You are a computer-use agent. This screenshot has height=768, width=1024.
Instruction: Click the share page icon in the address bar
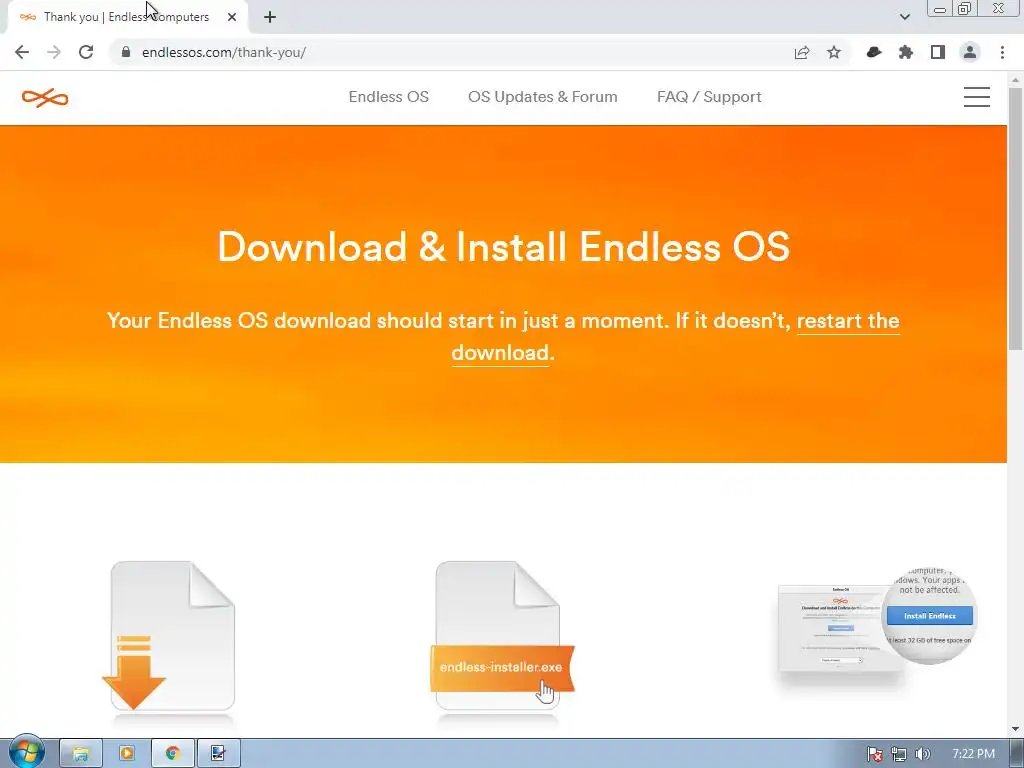click(x=802, y=52)
